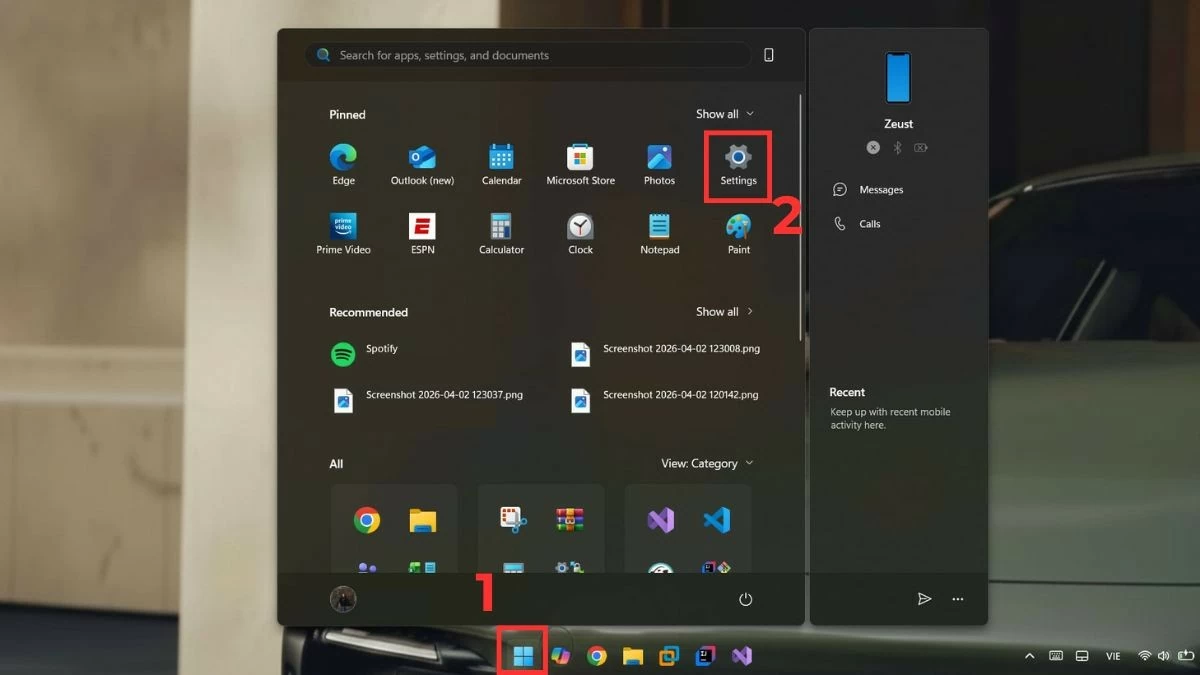
Task: Open the user account profile picture
Action: pos(343,599)
